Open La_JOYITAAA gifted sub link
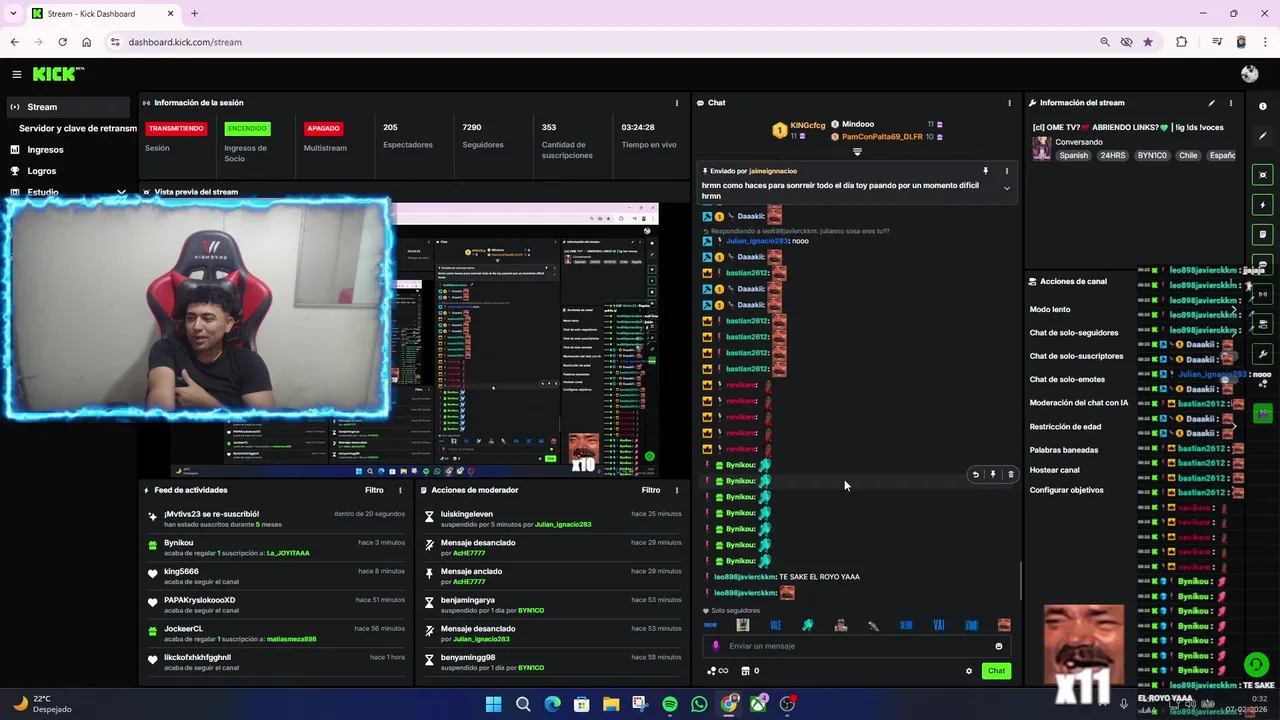 pos(288,553)
